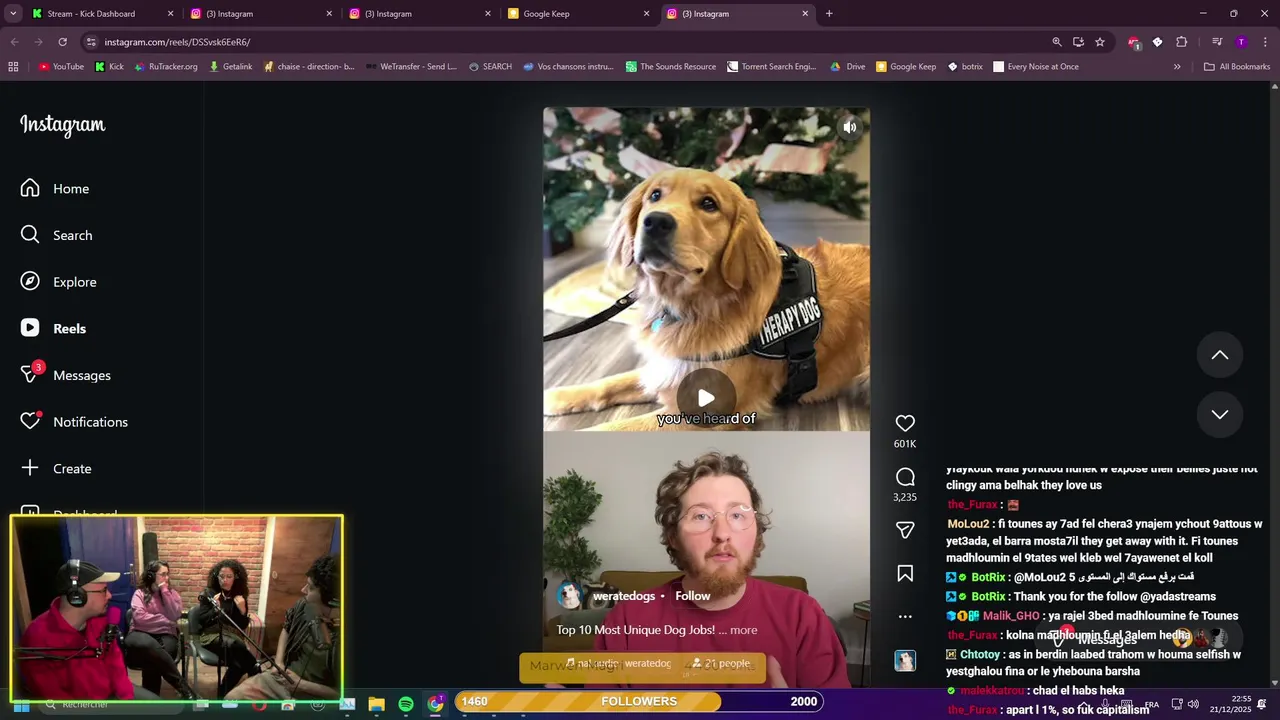Screen dimensions: 1280x720
Task: Reload the page with the refresh icon
Action: (62, 42)
